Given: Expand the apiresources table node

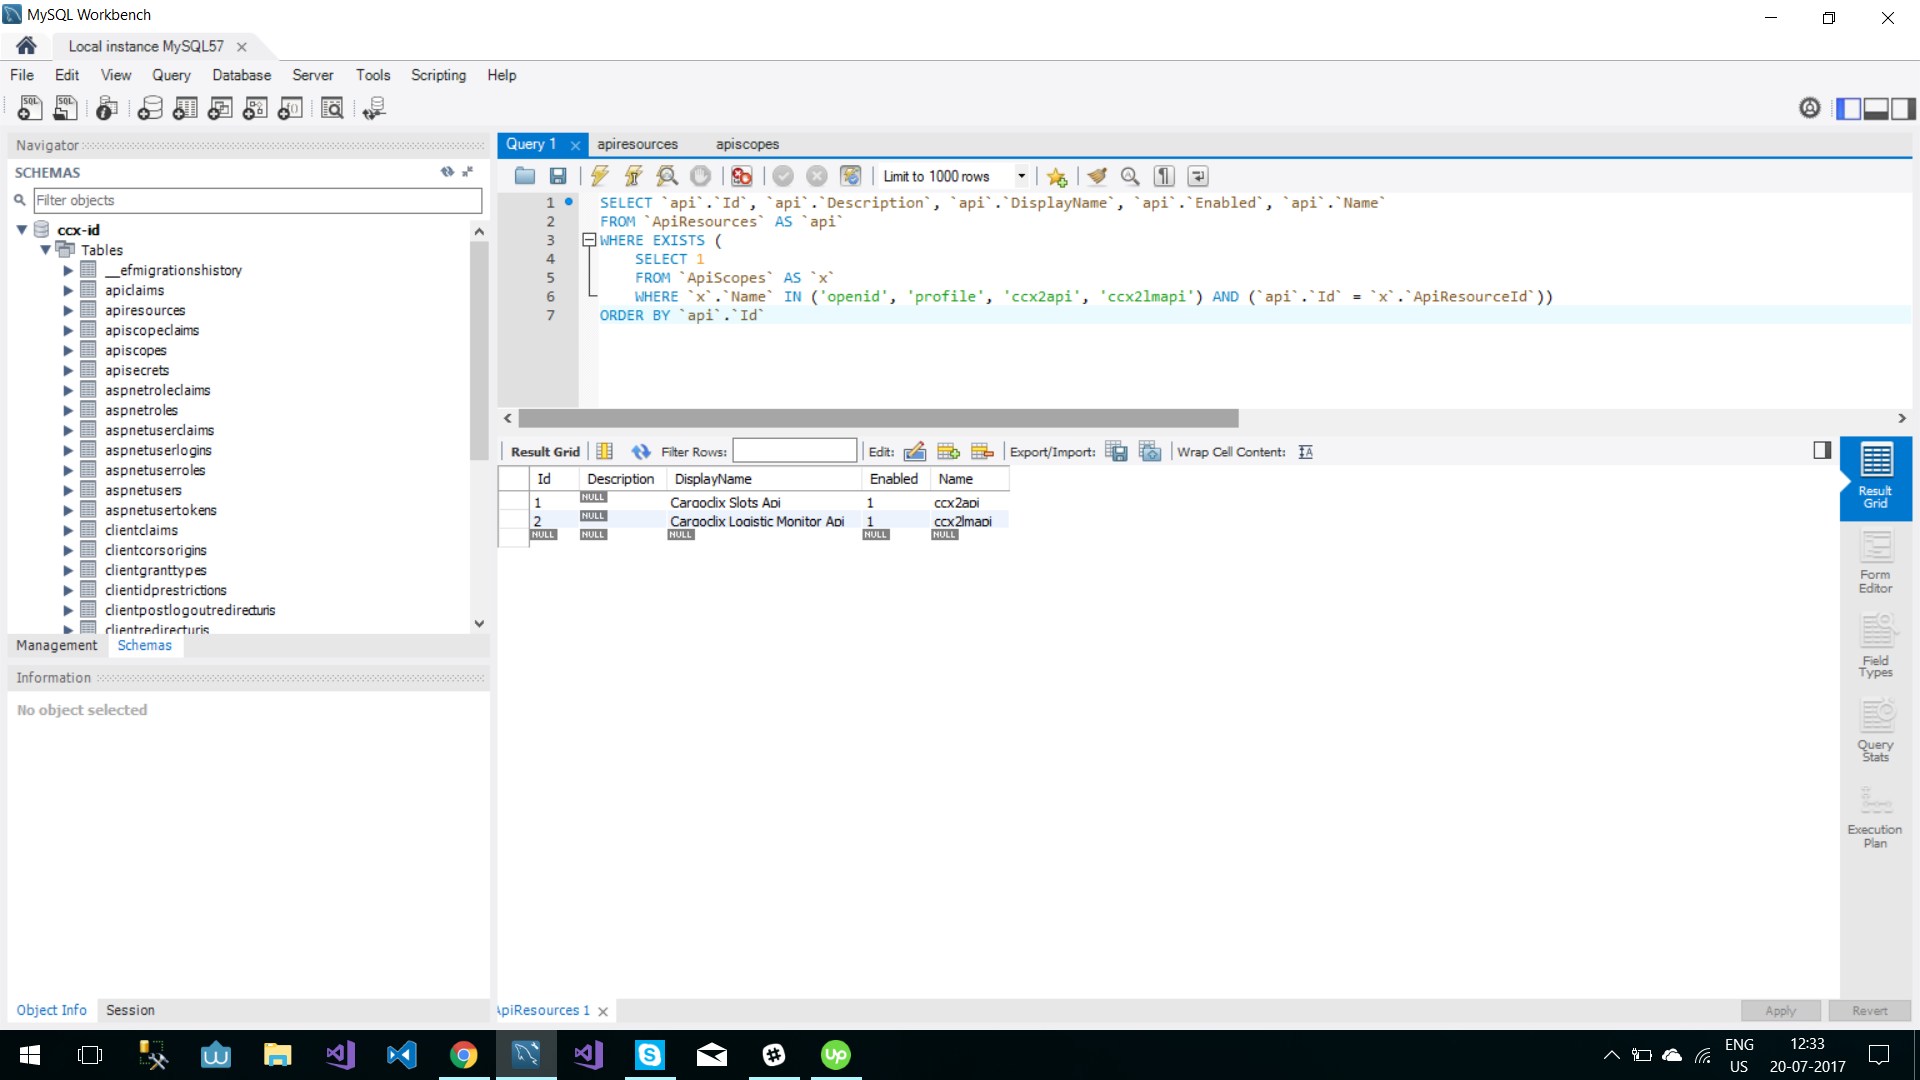Looking at the screenshot, I should 68,310.
